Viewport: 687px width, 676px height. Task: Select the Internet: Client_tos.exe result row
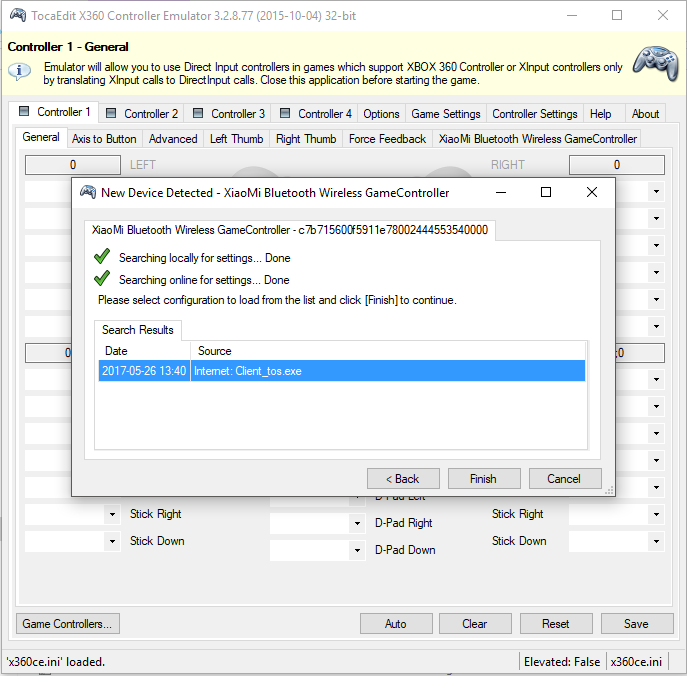(340, 371)
